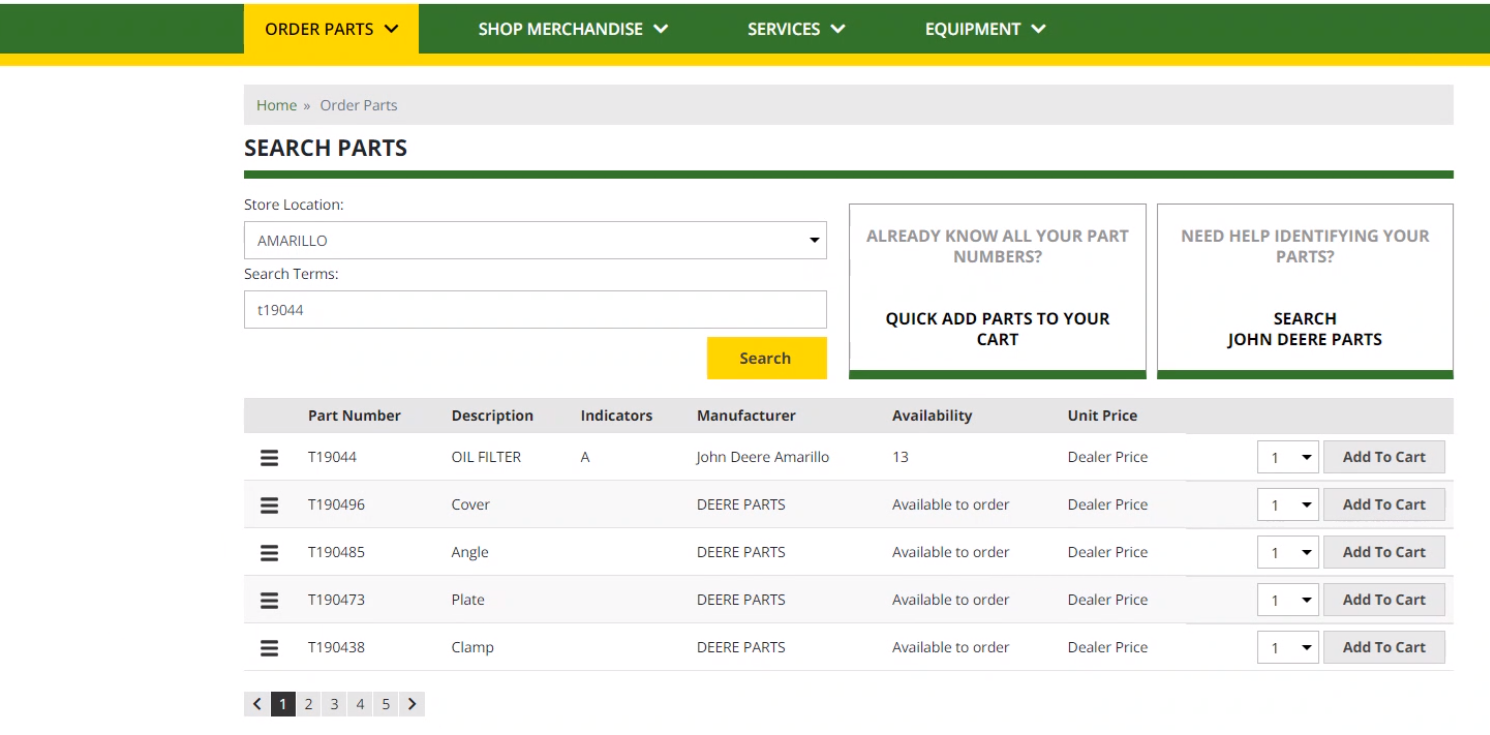Screen dimensions: 1490x735
Task: Open the quantity dropdown for the Clamp part
Action: point(1287,646)
